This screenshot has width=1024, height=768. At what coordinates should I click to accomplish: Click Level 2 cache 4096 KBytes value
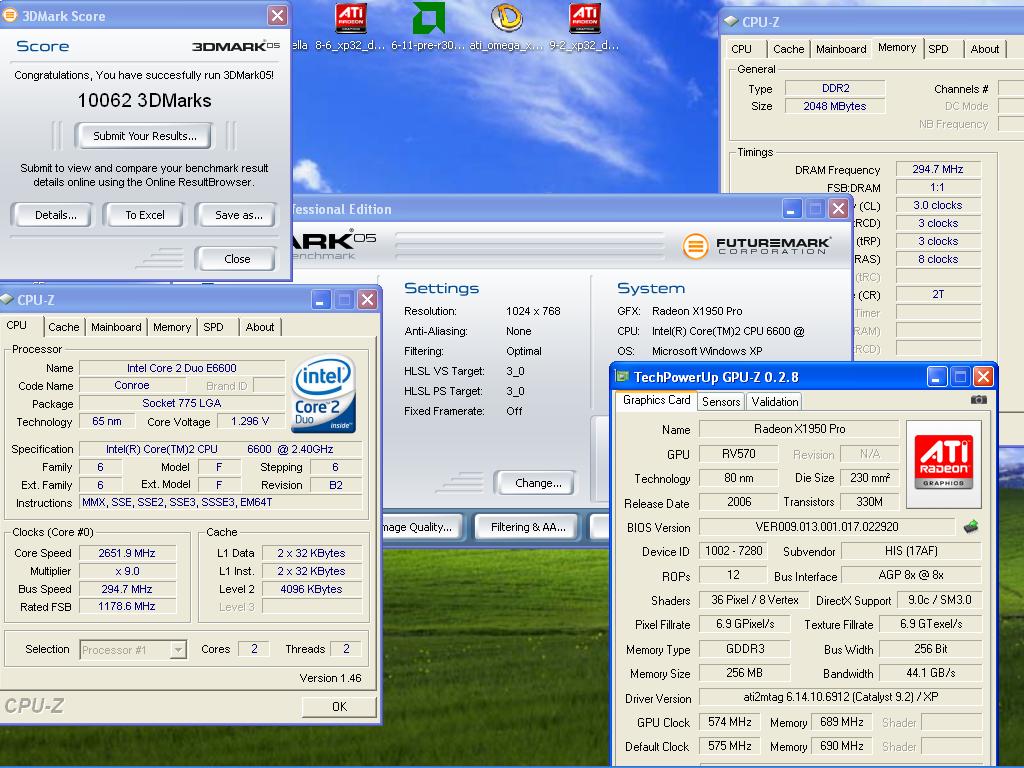[312, 589]
